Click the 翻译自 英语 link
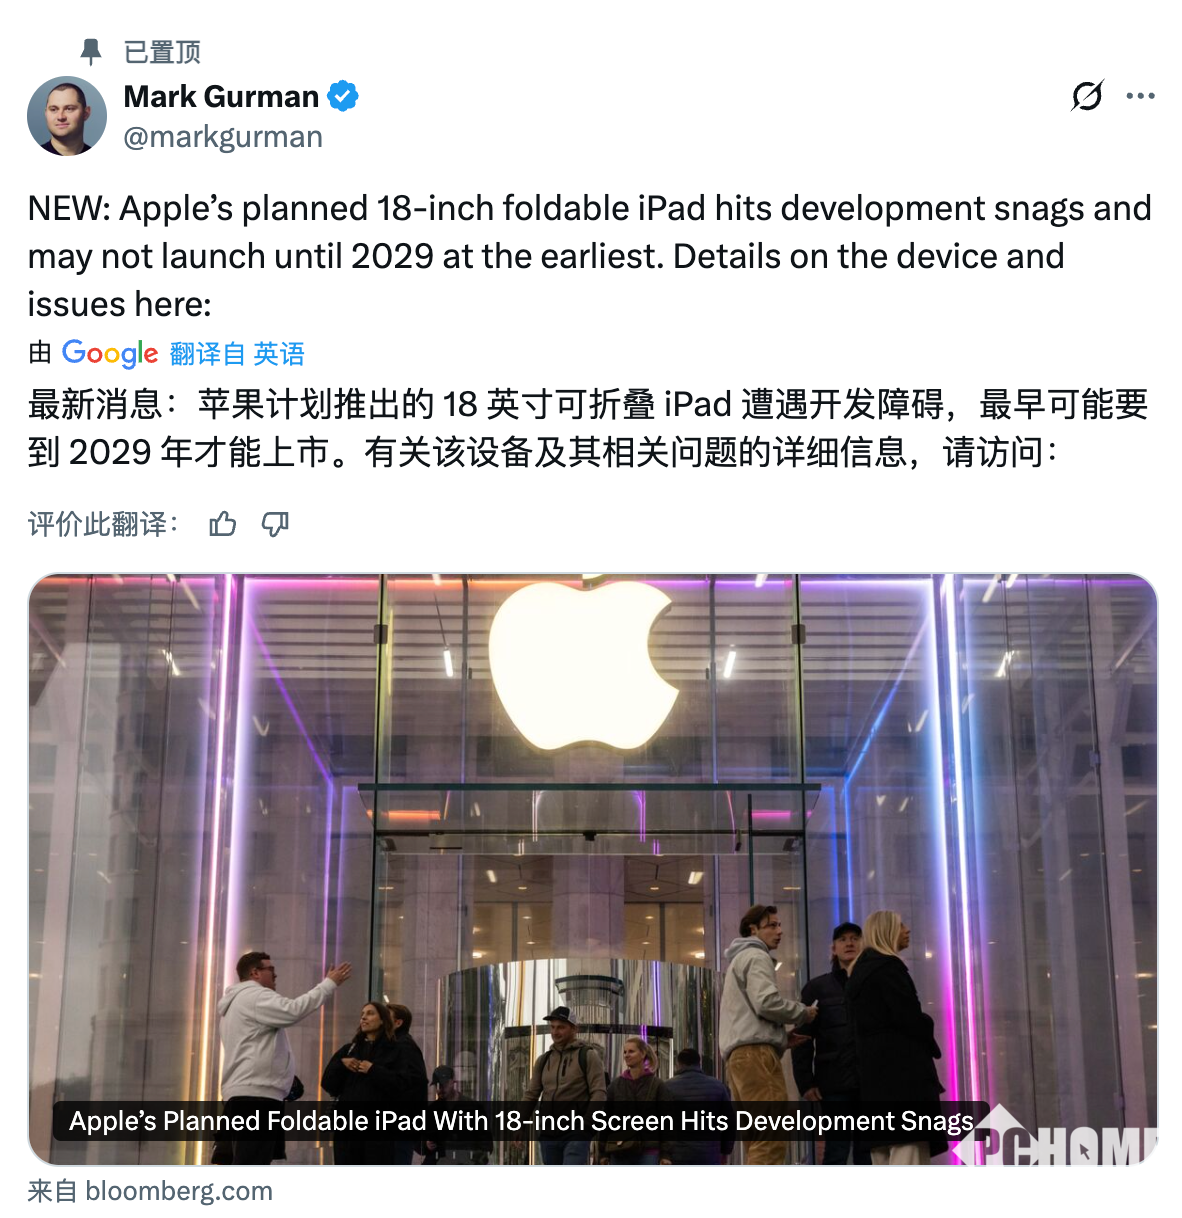 tap(237, 354)
